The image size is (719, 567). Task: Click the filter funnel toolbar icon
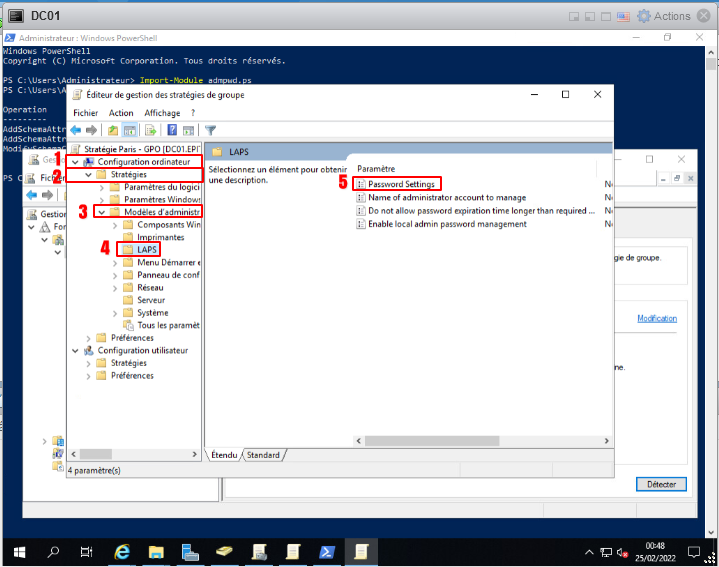(211, 130)
